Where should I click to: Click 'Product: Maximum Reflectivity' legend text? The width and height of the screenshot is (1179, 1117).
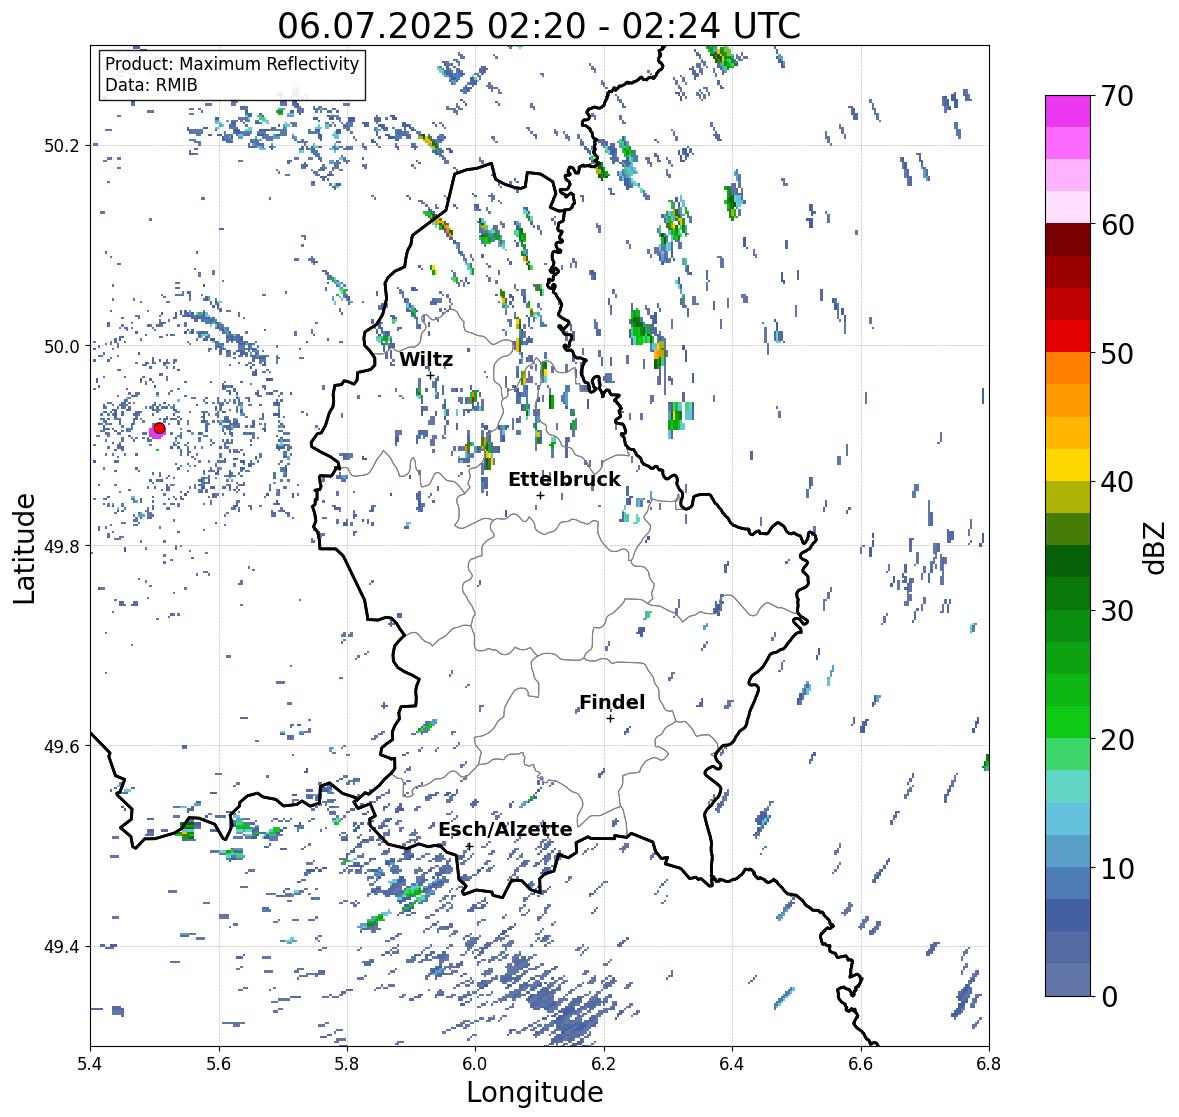tap(232, 64)
